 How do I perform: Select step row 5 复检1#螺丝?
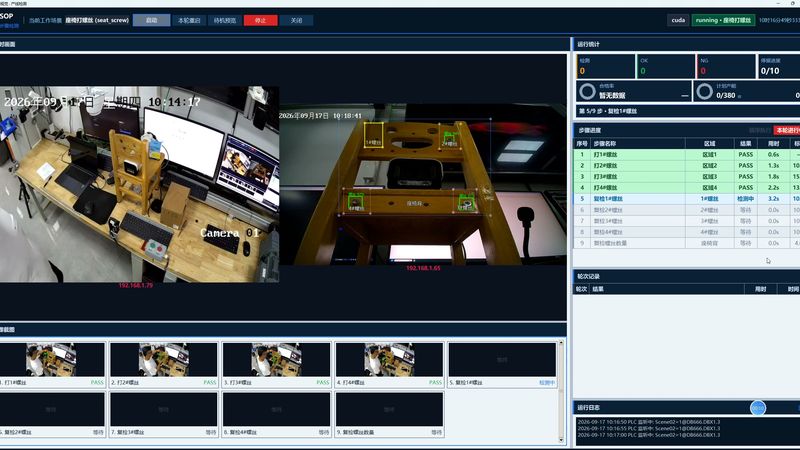(x=687, y=198)
